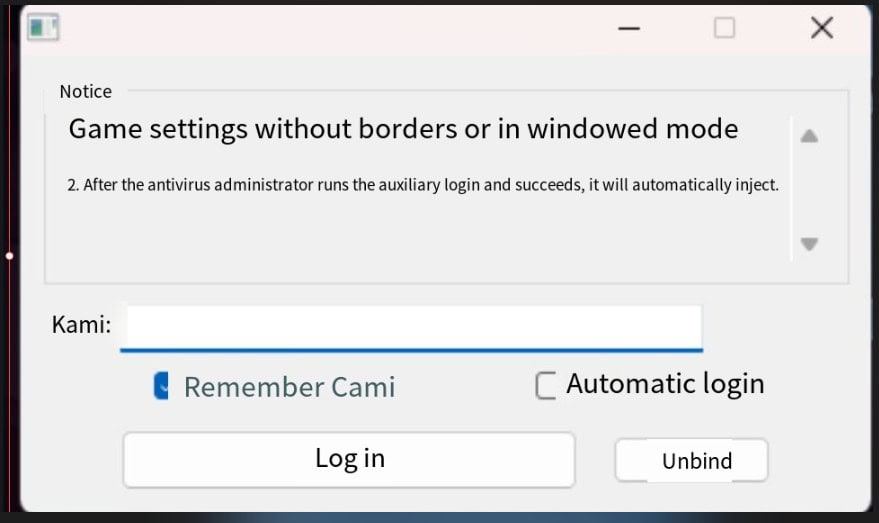Click notice line about antivirus administrator
This screenshot has width=879, height=523.
[x=422, y=185]
